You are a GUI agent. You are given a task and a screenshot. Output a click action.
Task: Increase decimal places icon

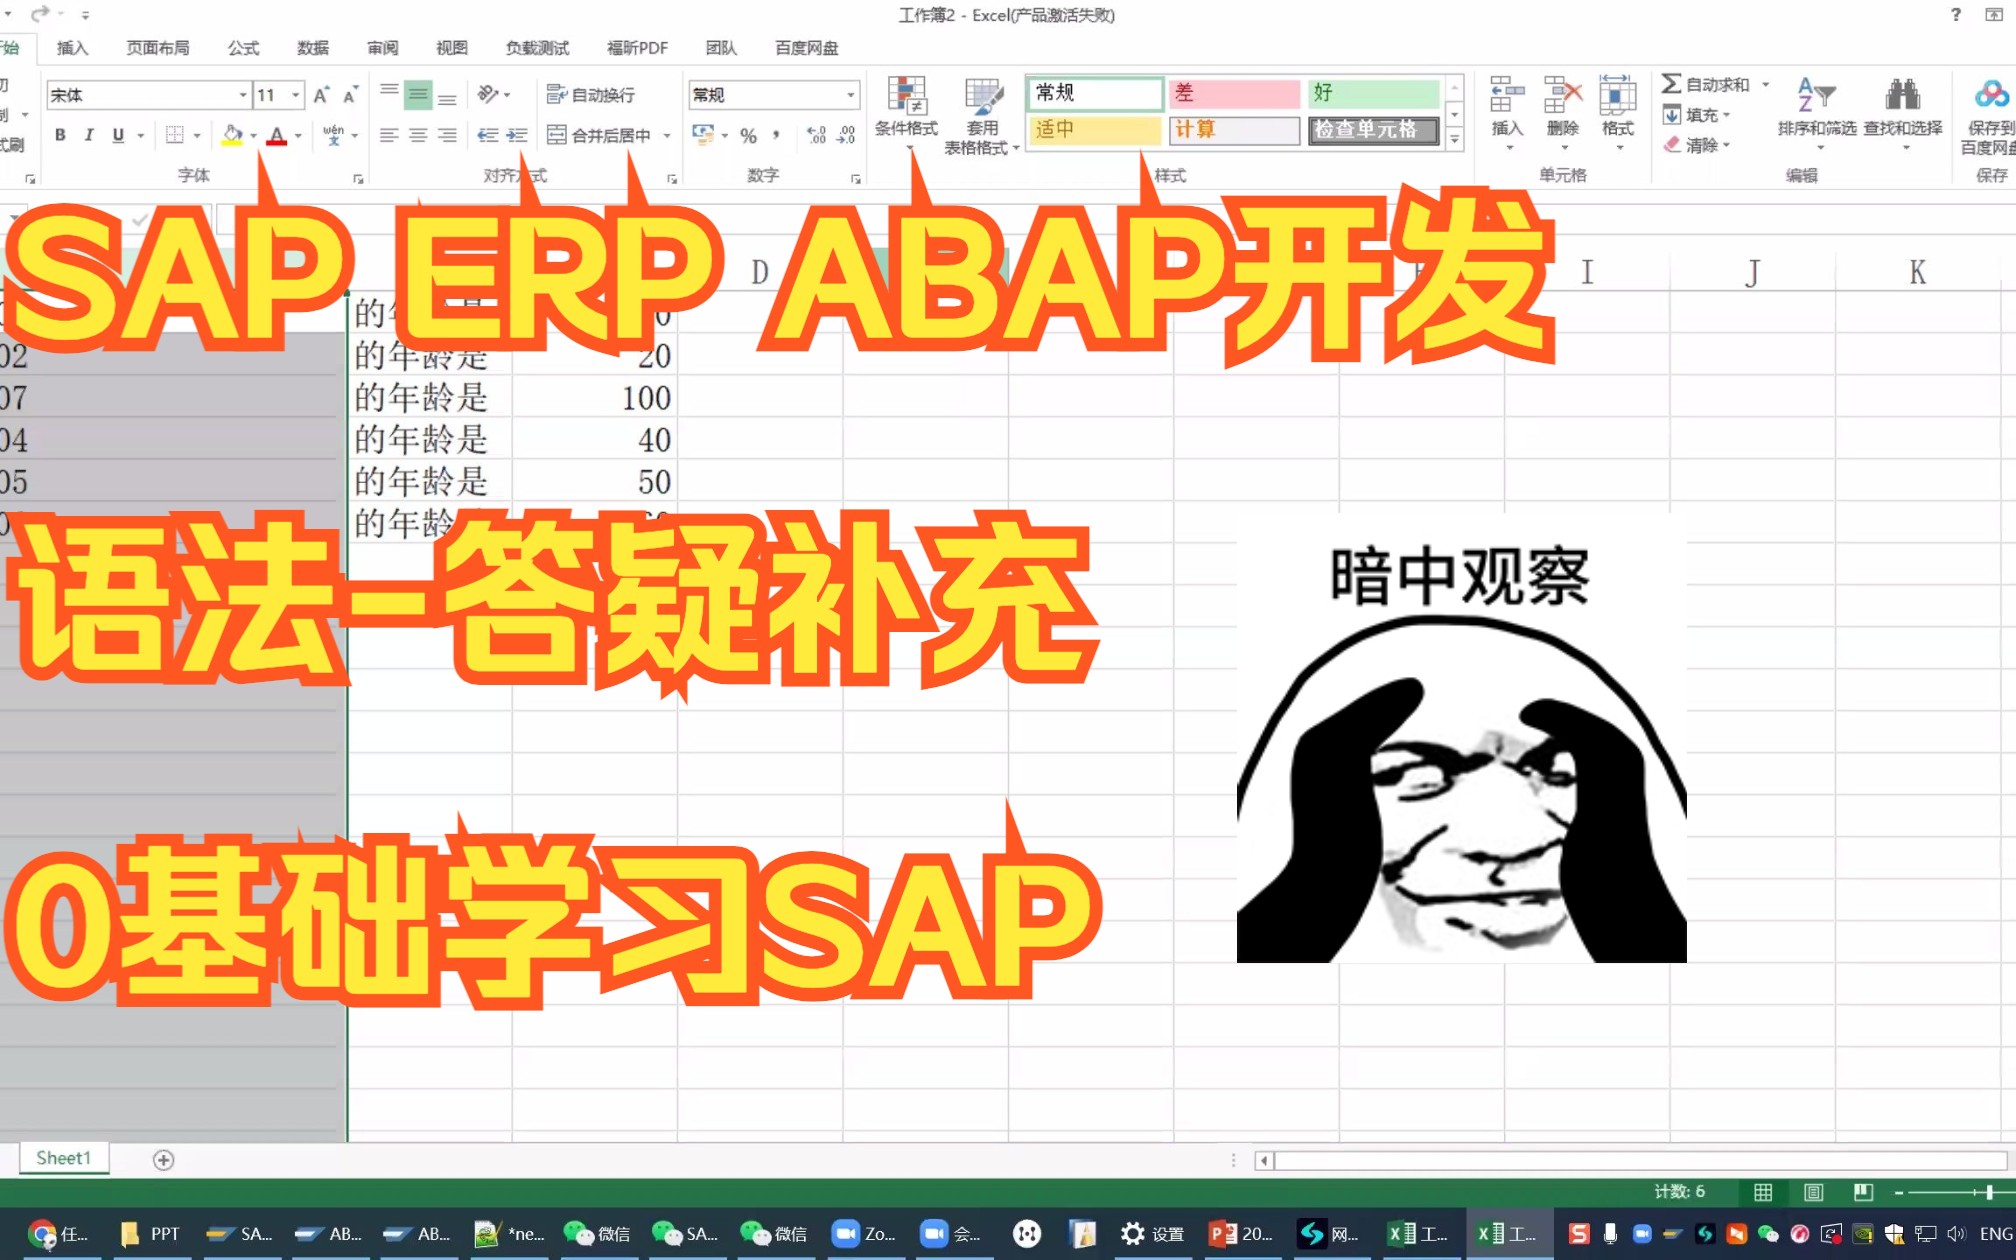point(817,135)
